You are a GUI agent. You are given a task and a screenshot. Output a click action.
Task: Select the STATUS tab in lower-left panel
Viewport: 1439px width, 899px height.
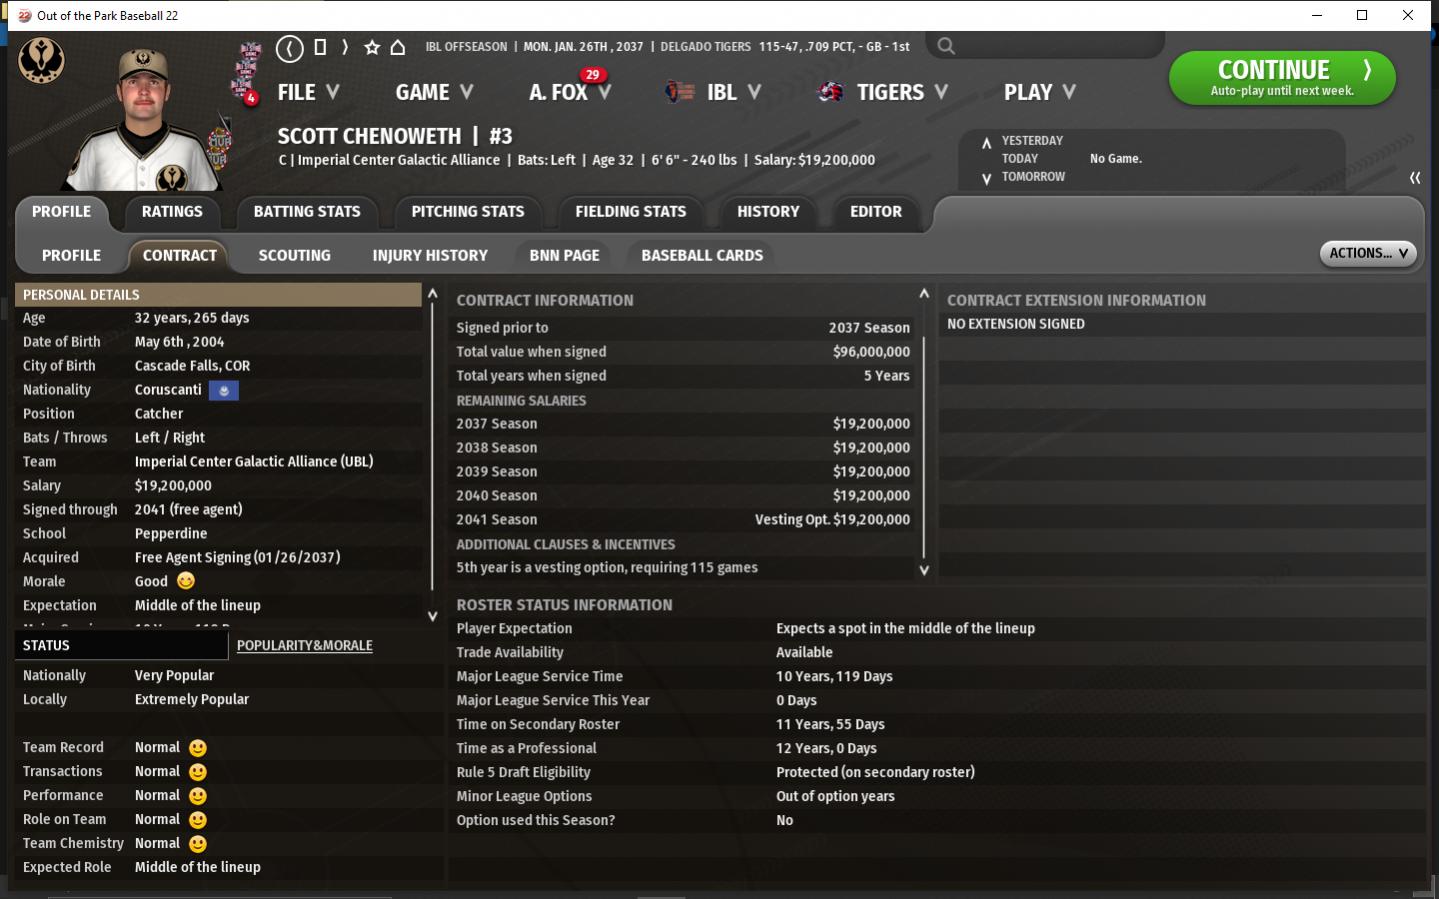point(47,646)
